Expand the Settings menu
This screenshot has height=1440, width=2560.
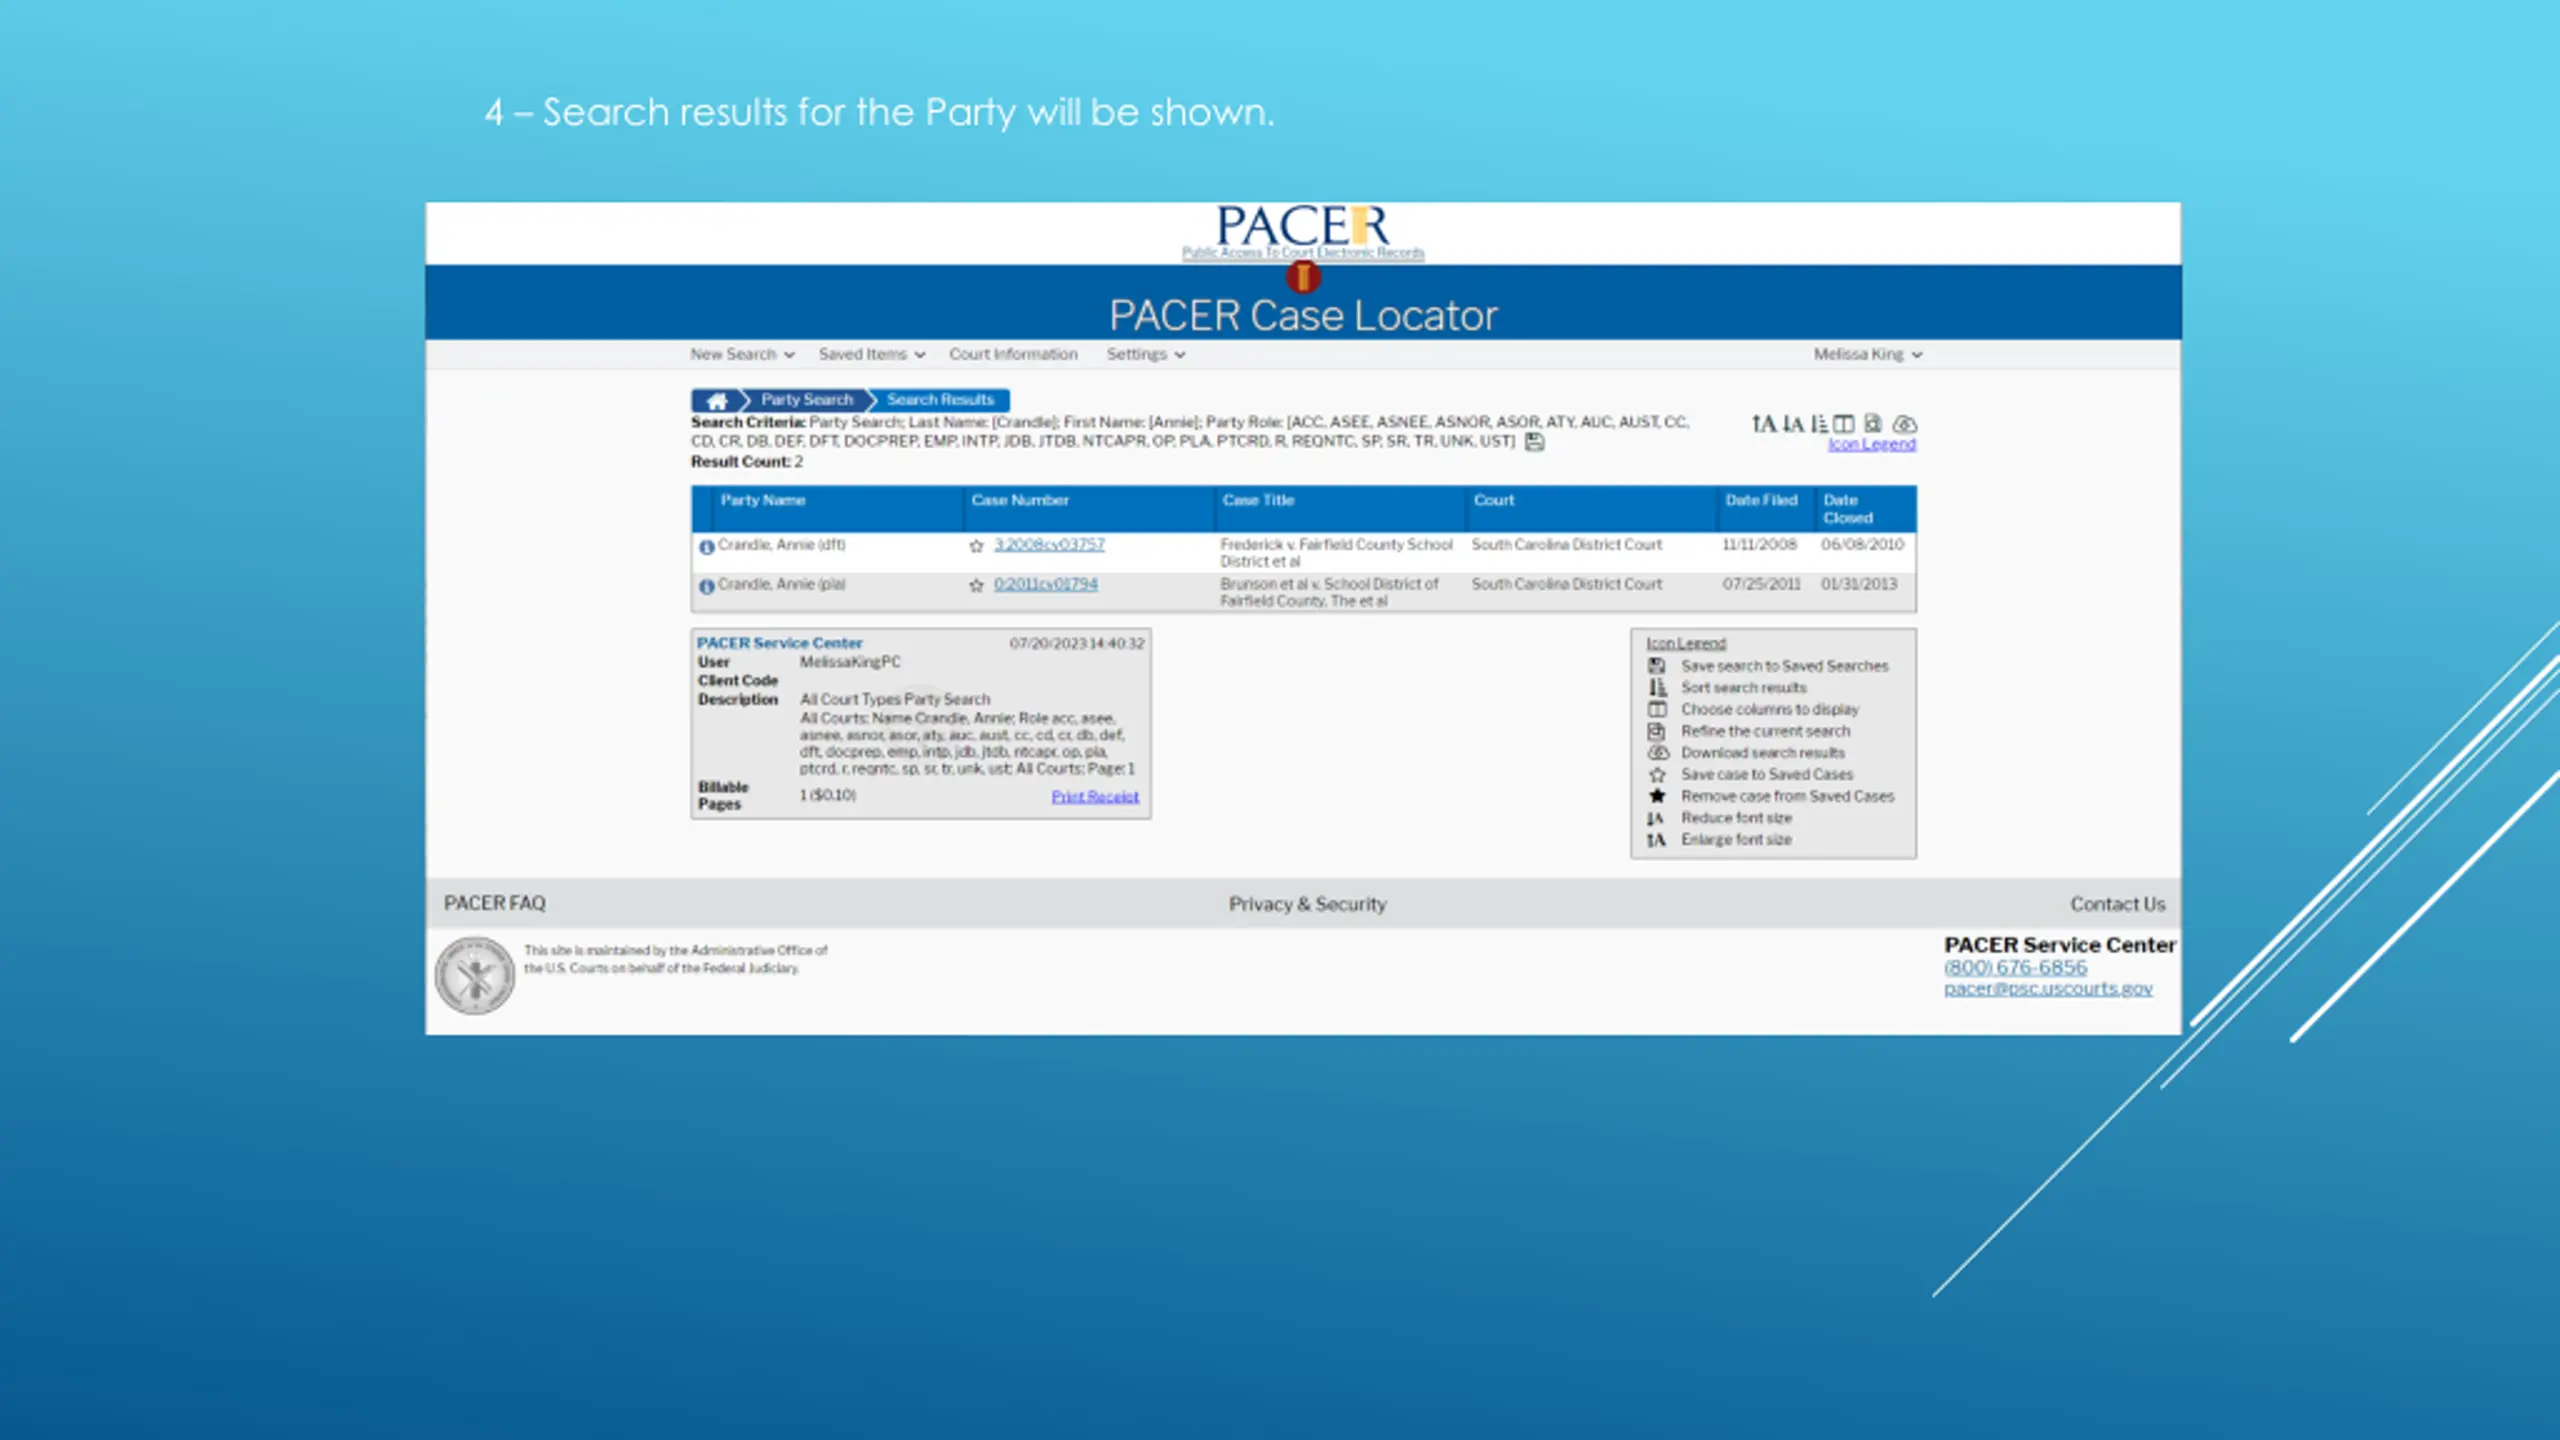(1146, 354)
